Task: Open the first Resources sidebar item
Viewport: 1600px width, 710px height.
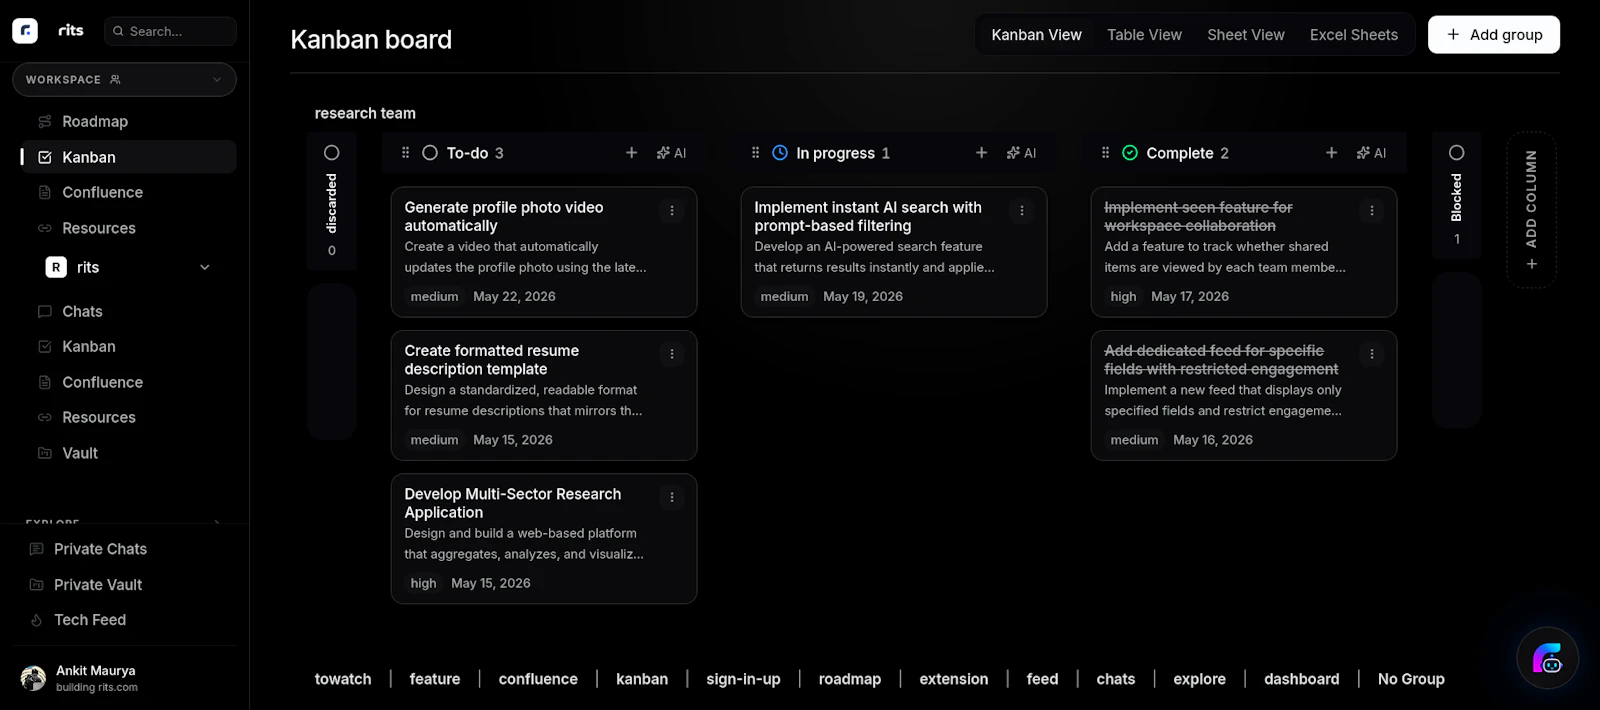Action: coord(128,228)
